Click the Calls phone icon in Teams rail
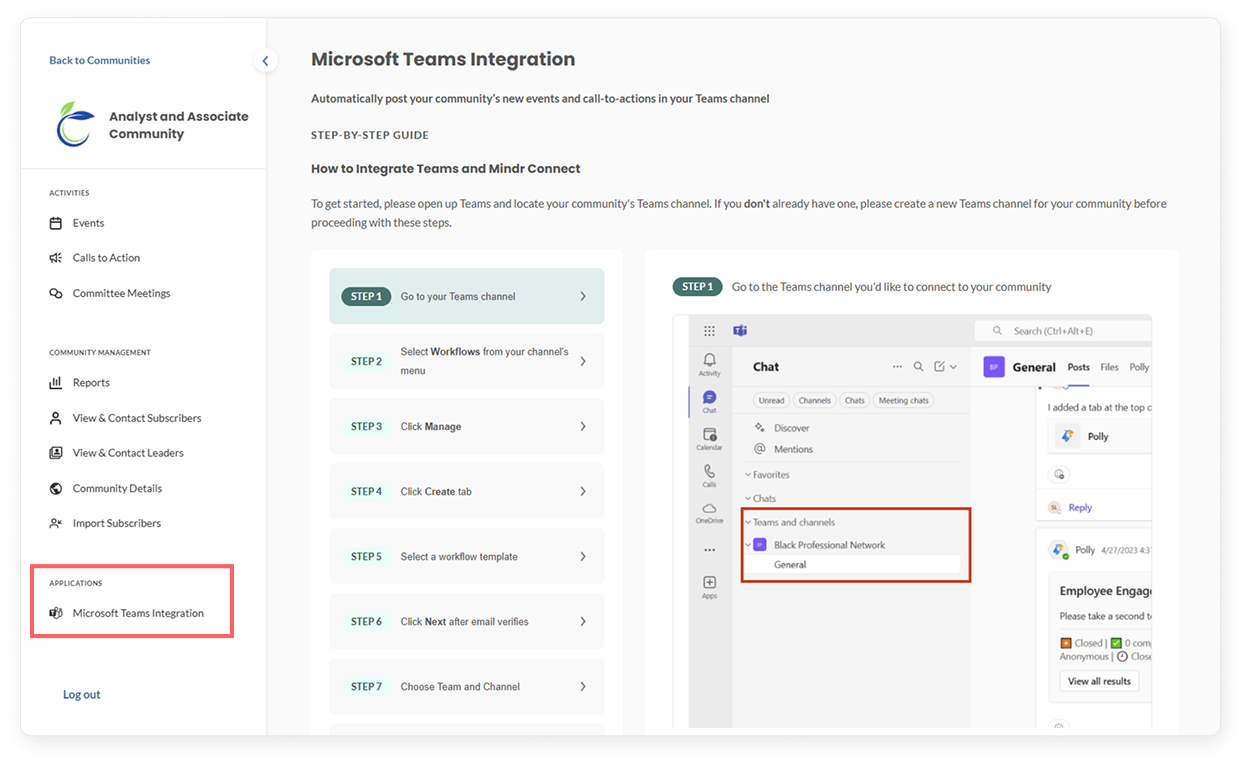Viewport: 1247px width, 765px height. point(709,471)
